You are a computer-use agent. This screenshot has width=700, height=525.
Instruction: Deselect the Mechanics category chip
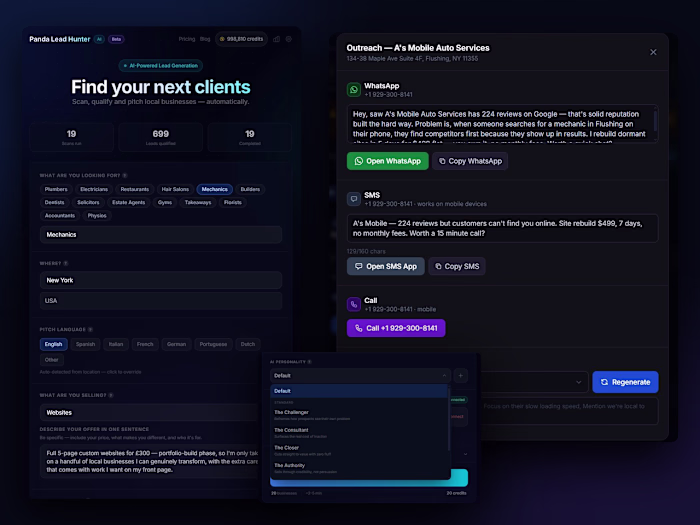[x=215, y=189]
